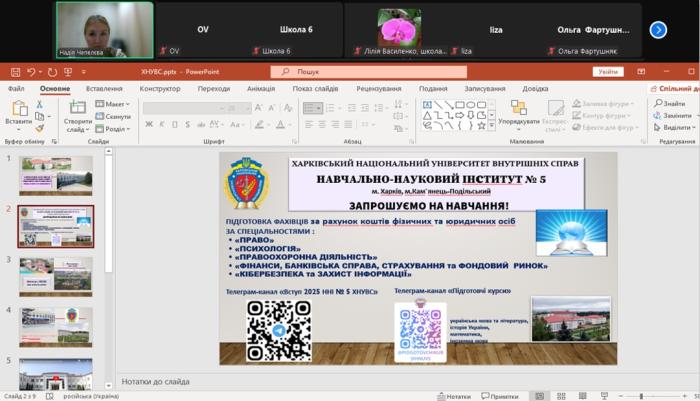Select slide 4 thumbnail in panel
Image resolution: width=700 pixels, height=401 pixels.
pos(55,325)
